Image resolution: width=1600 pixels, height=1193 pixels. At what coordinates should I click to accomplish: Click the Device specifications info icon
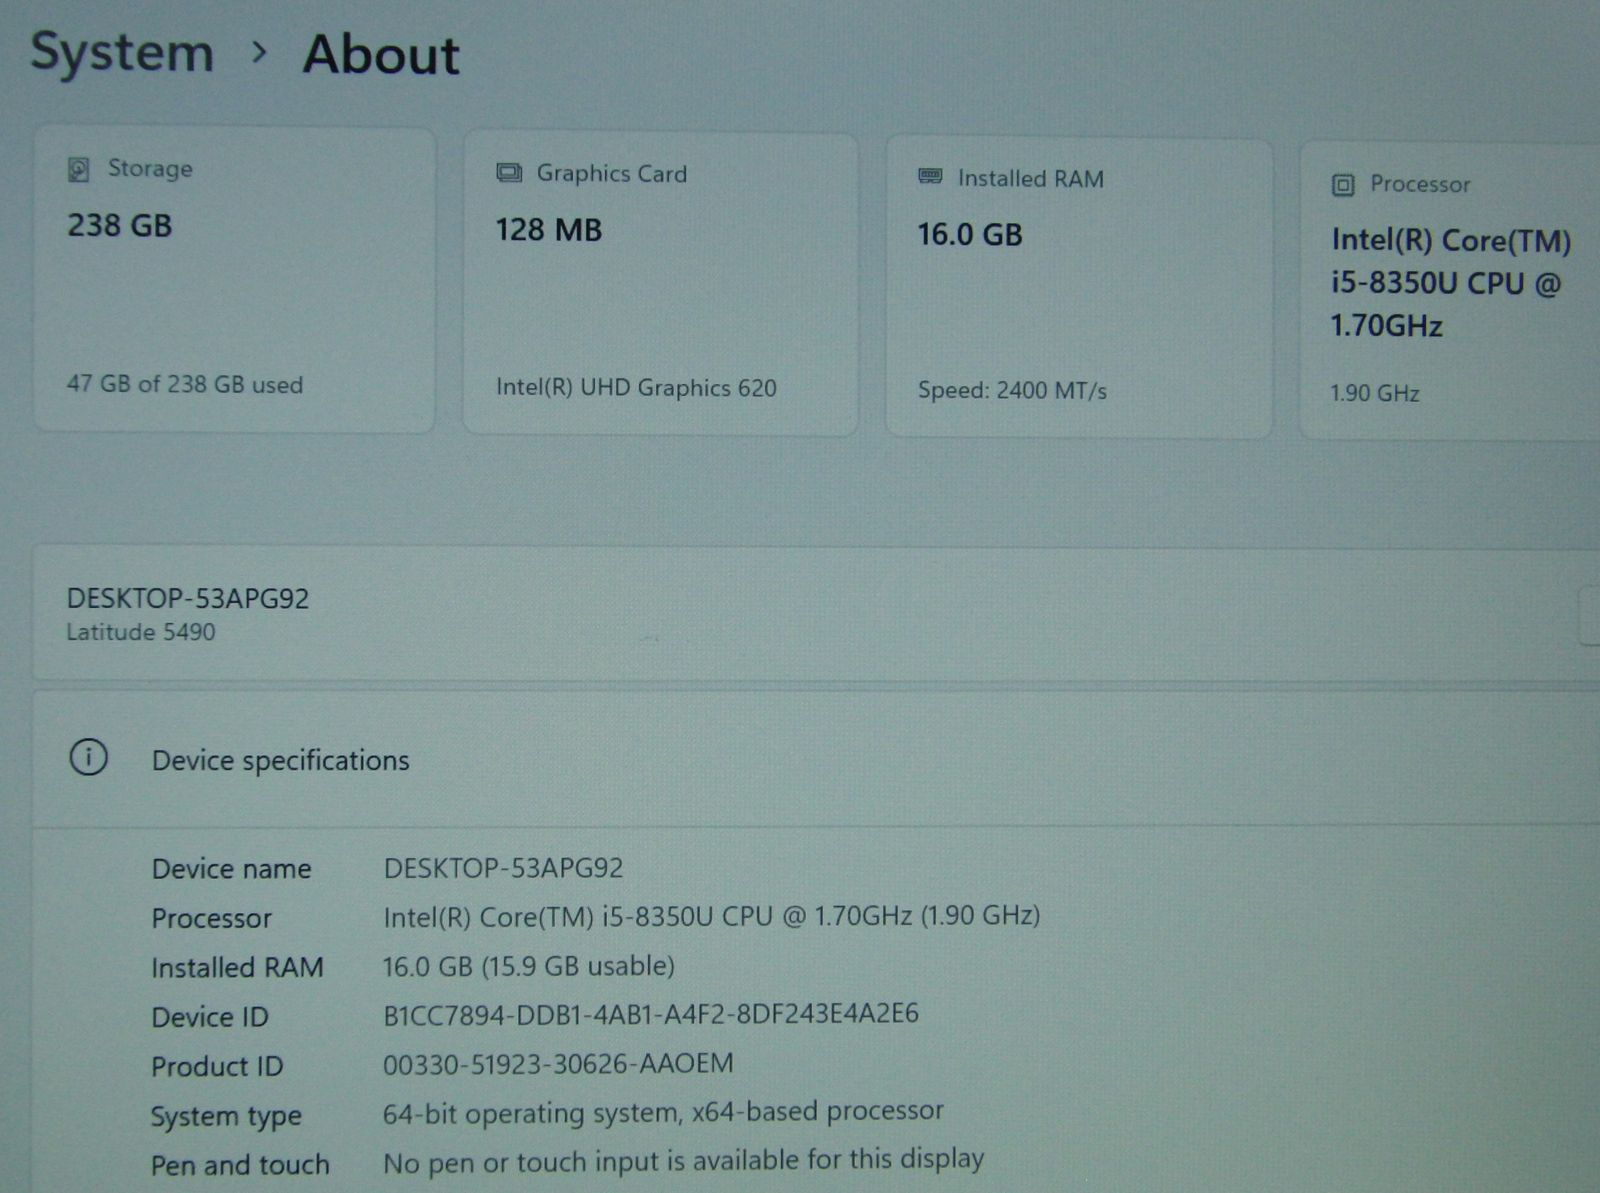(88, 758)
